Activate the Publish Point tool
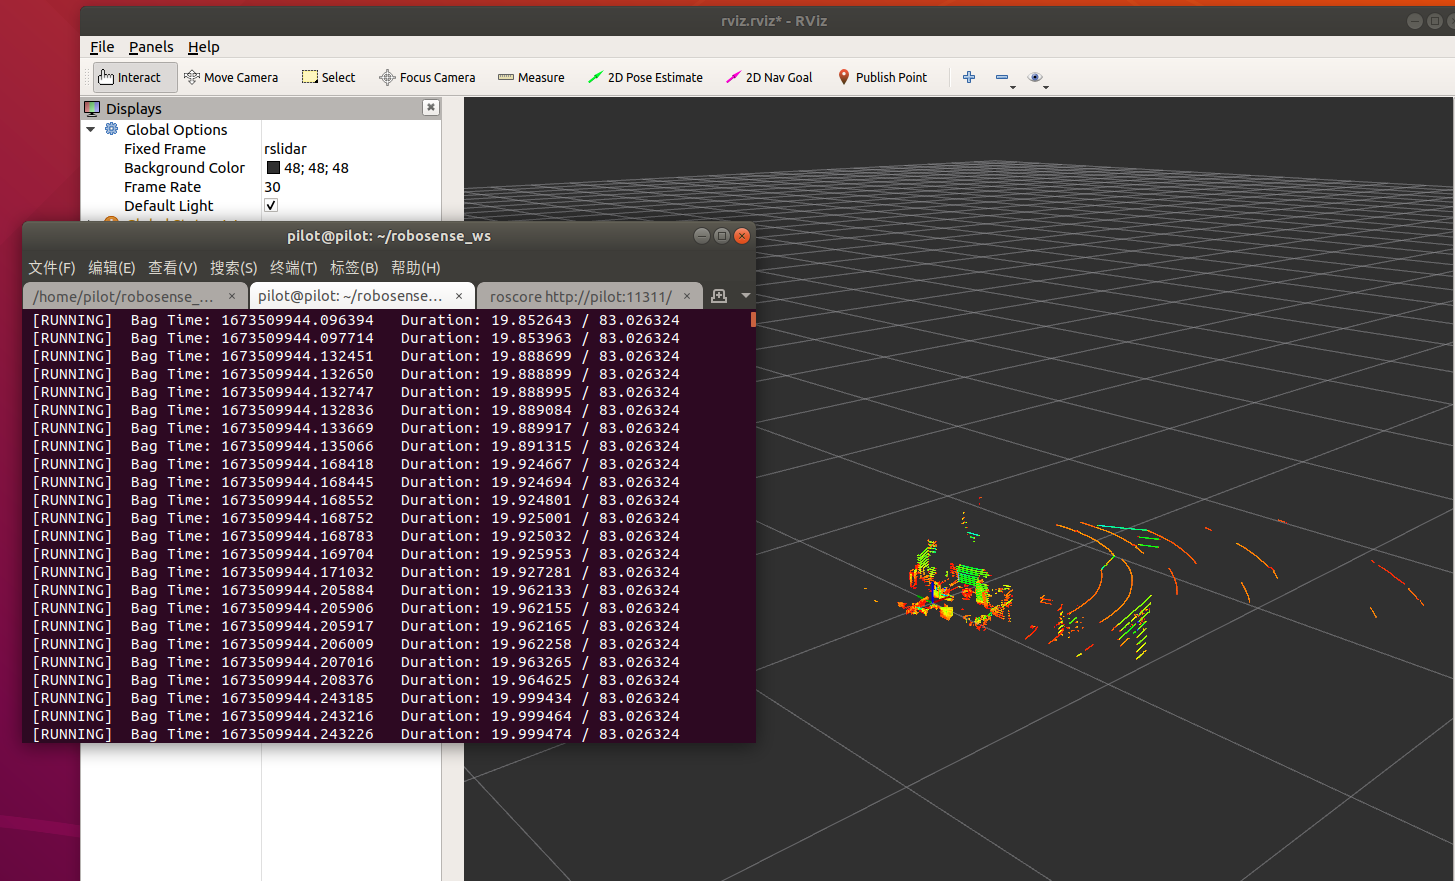1455x881 pixels. (882, 77)
